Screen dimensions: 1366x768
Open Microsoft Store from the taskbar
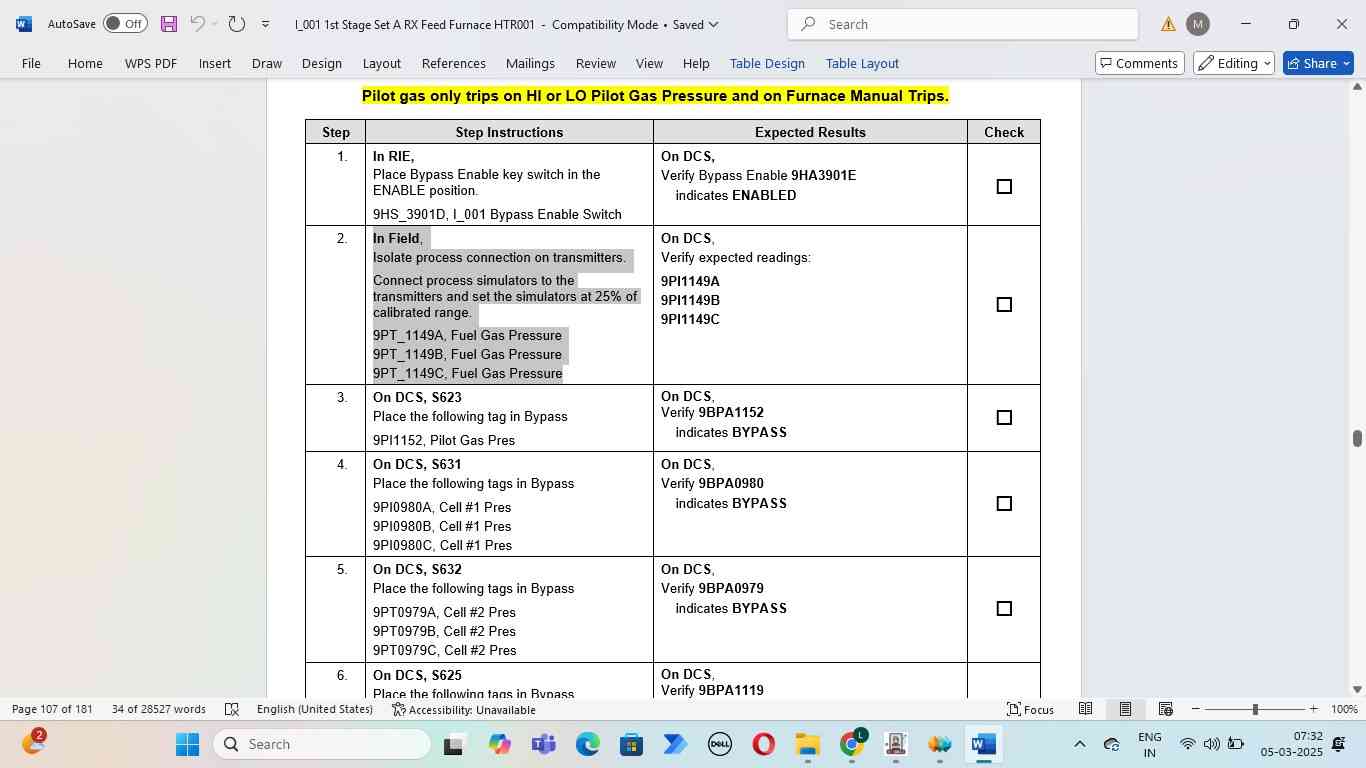(631, 744)
